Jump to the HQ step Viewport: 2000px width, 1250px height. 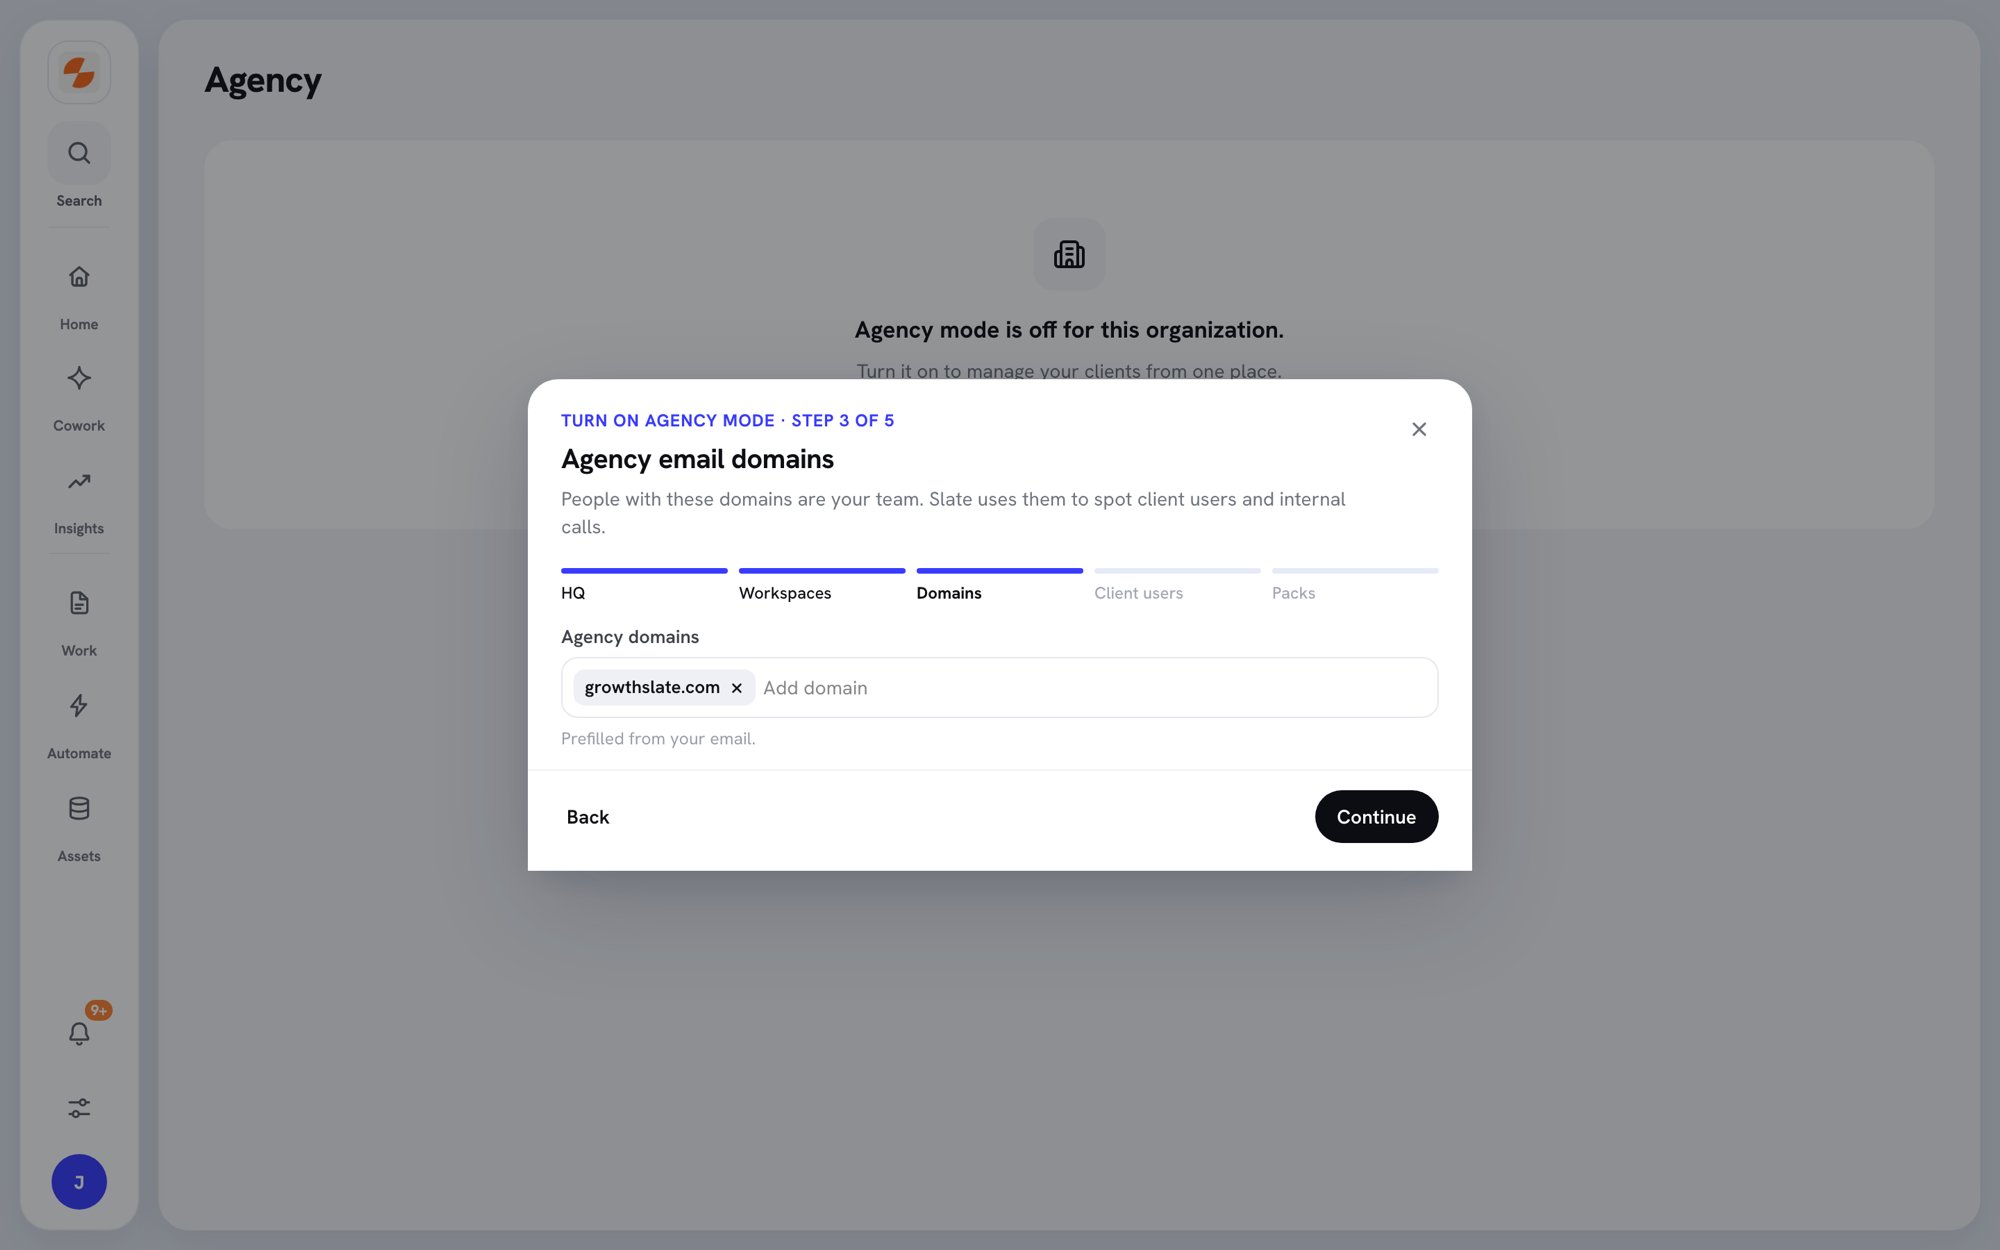(644, 585)
